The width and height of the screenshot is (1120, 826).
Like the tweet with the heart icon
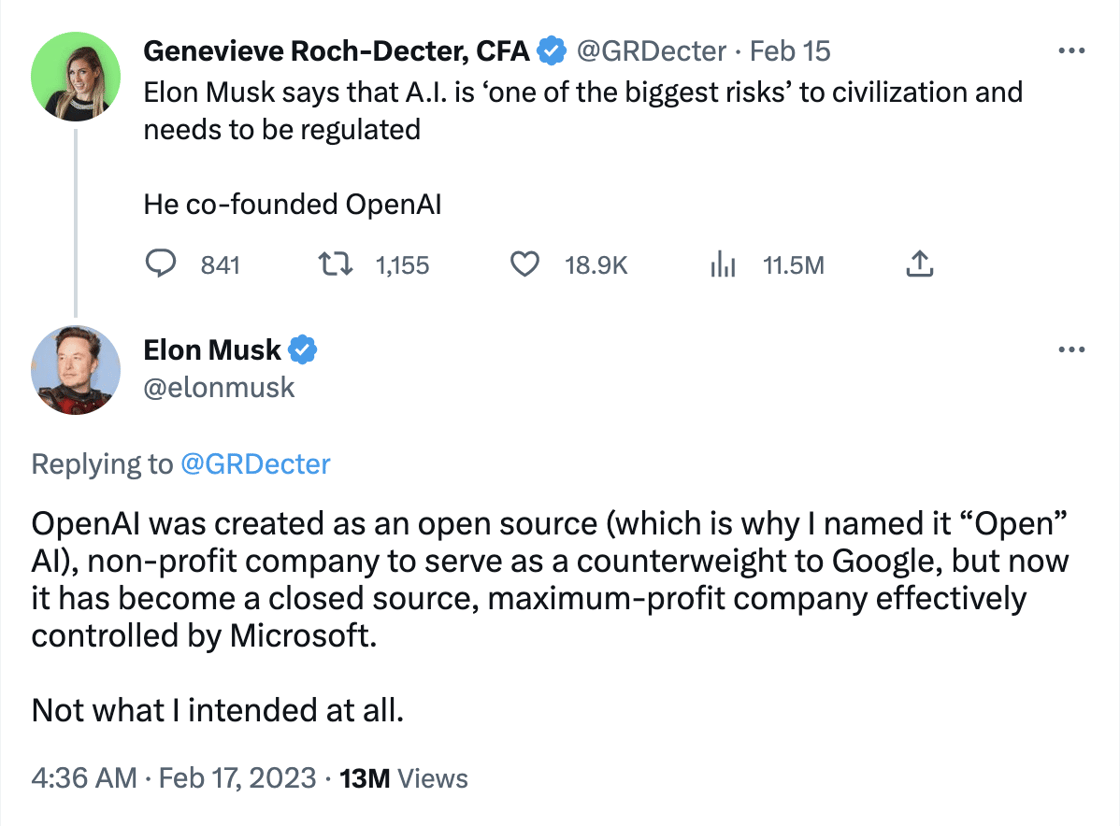pos(524,264)
